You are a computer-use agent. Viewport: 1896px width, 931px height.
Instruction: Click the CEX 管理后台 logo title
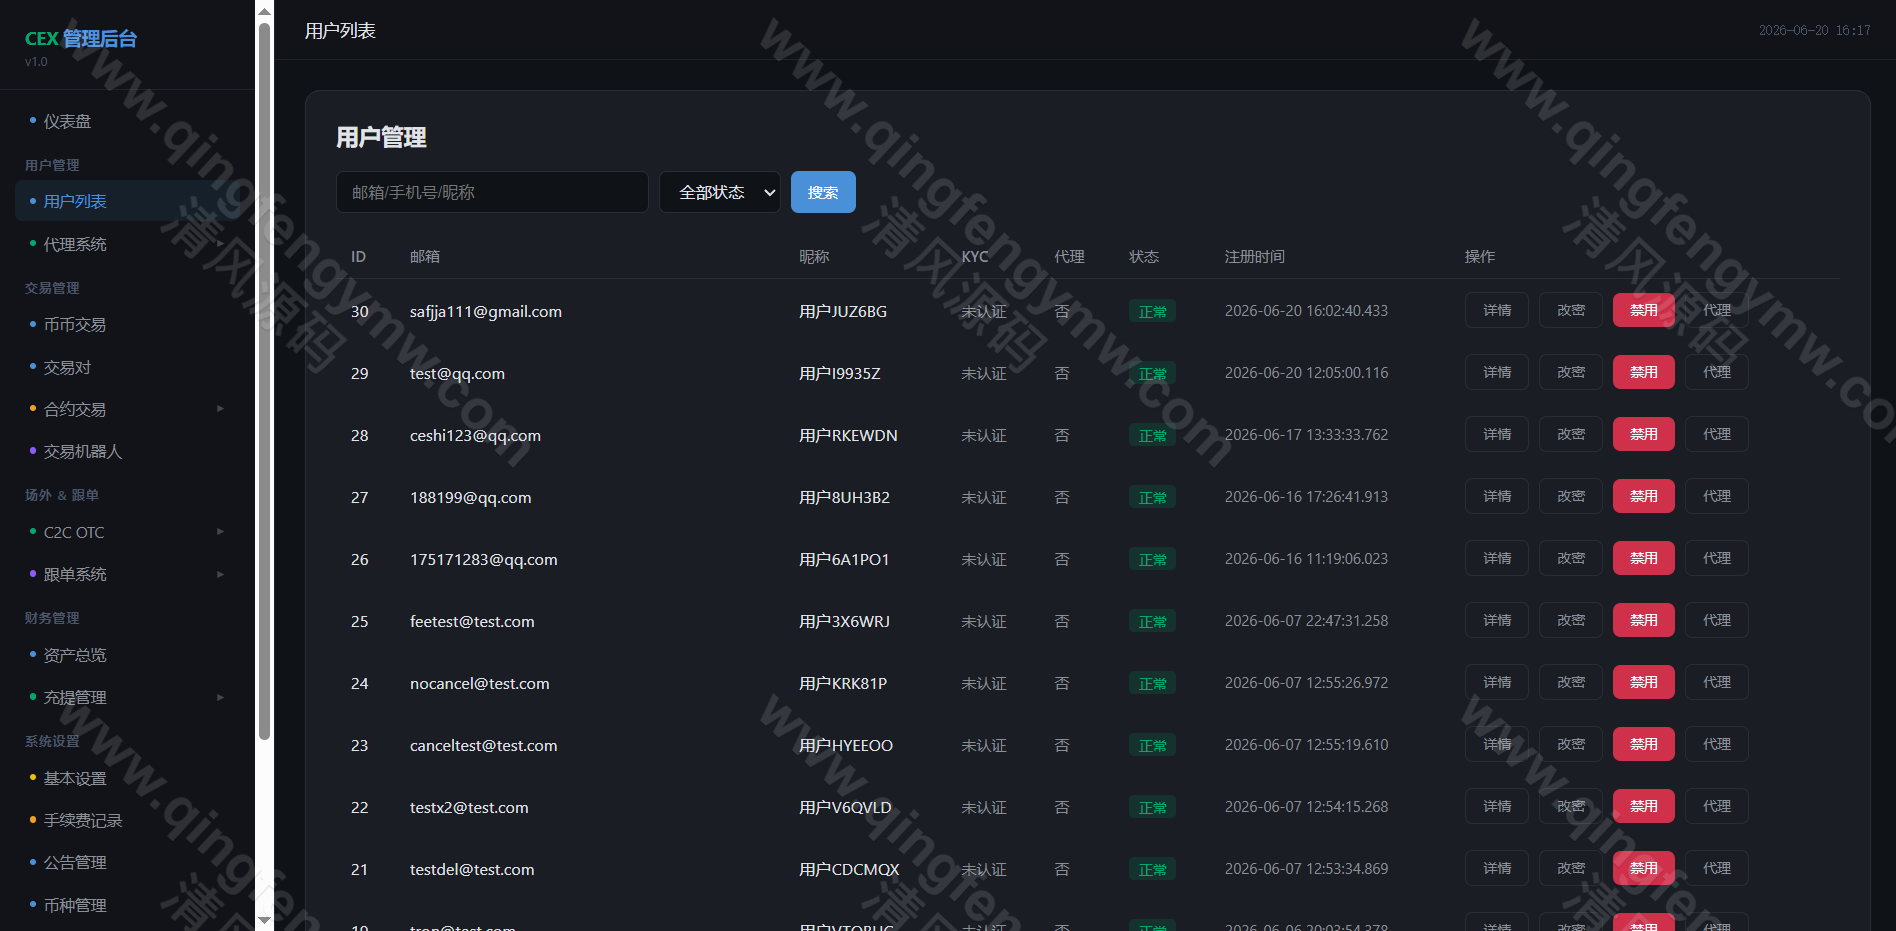(81, 38)
